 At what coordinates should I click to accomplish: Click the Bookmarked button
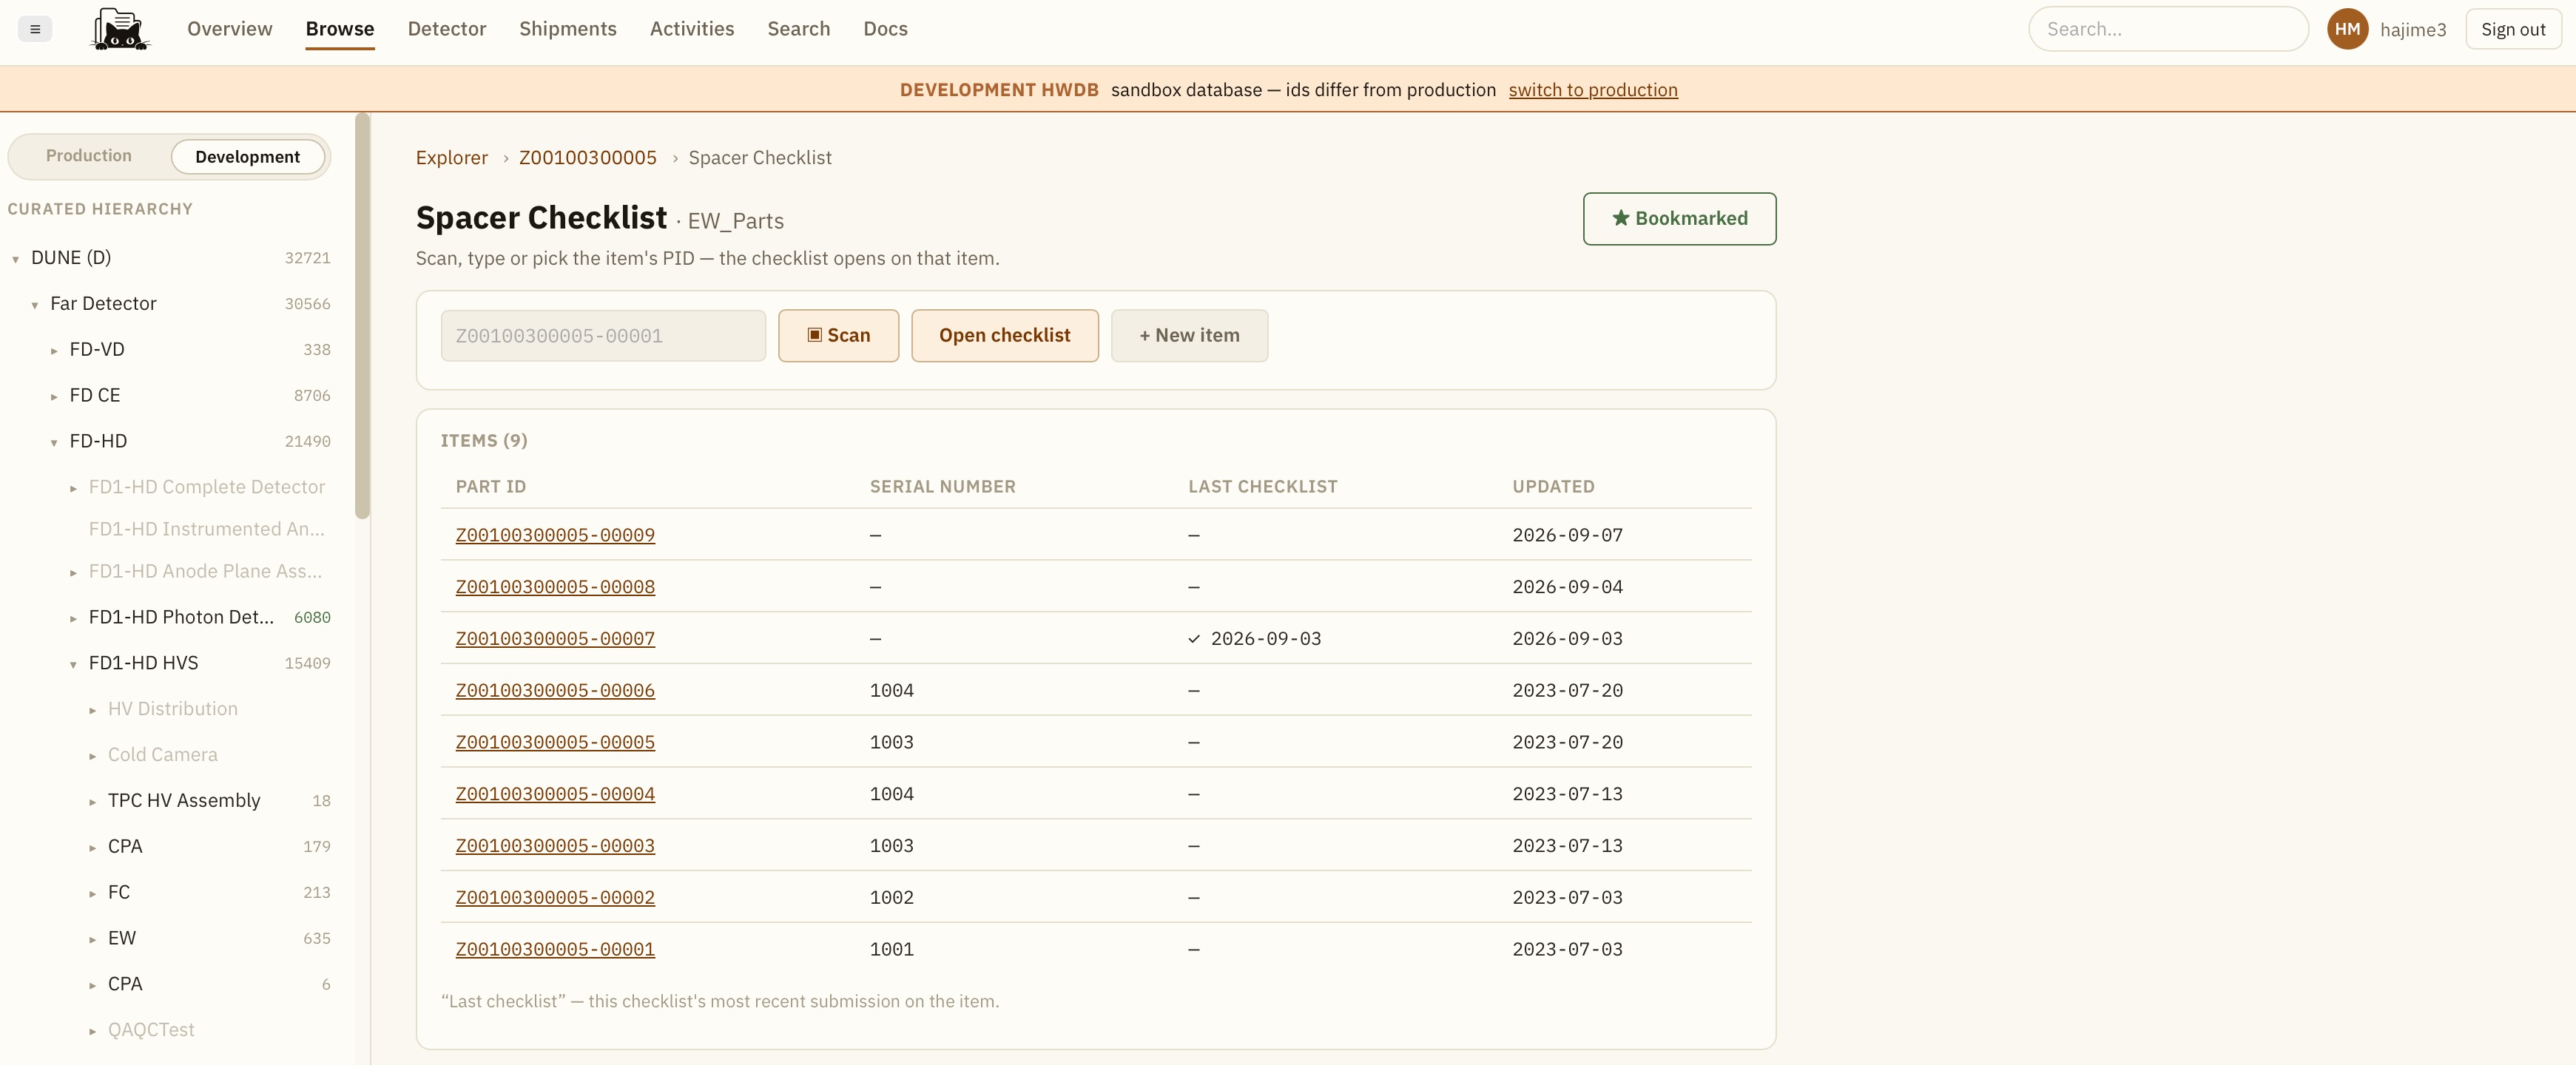coord(1679,218)
